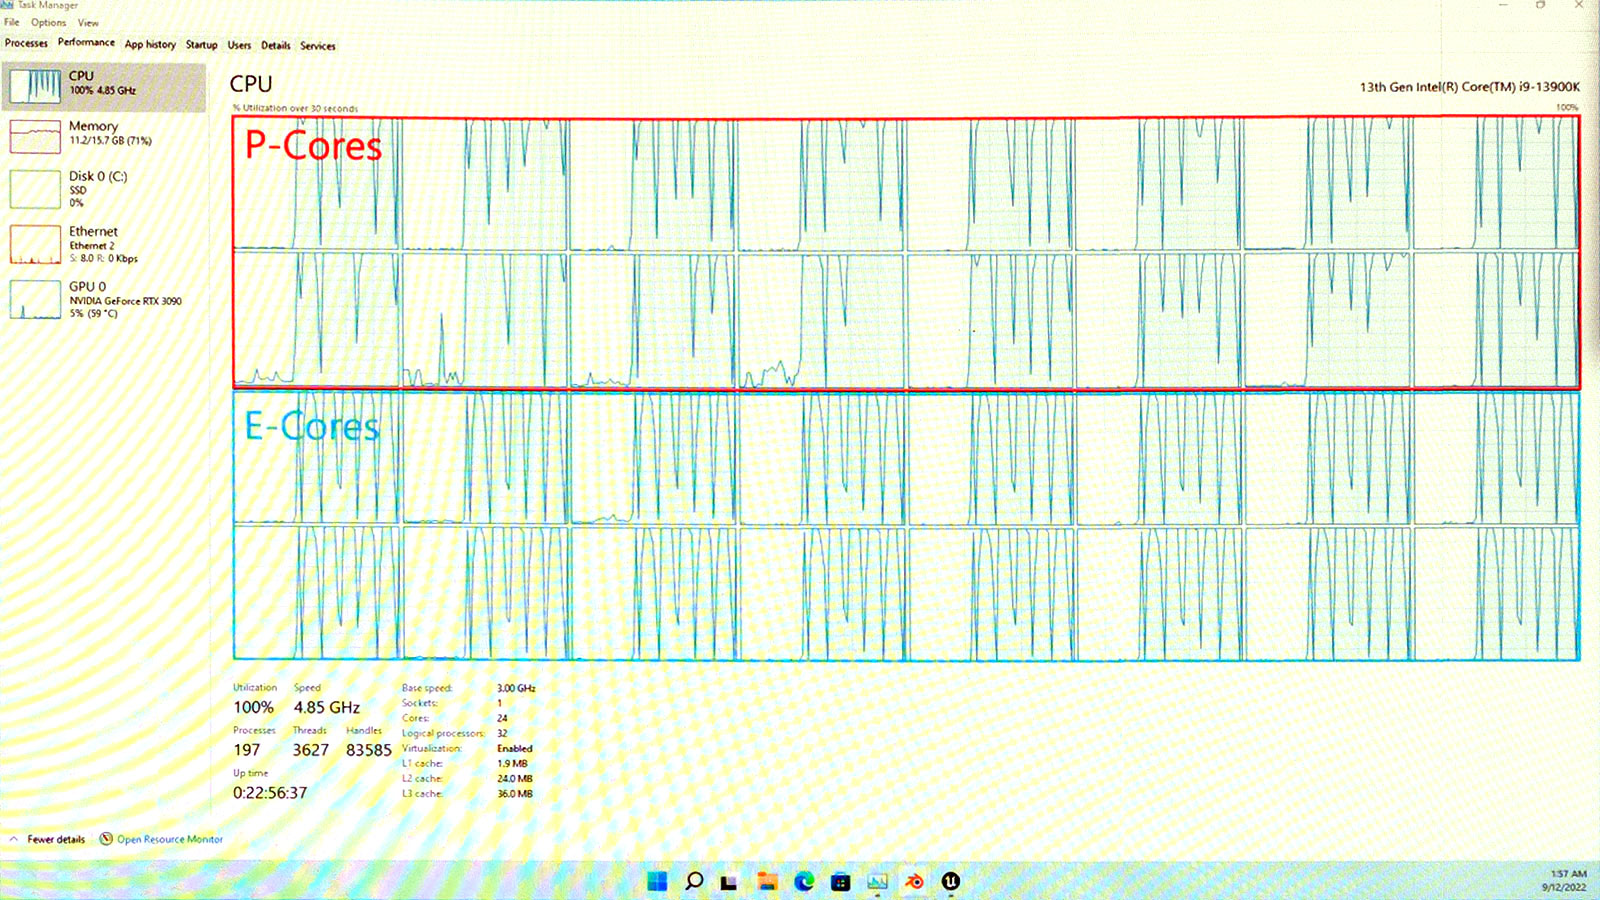Open the Options menu
The image size is (1600, 900).
48,22
